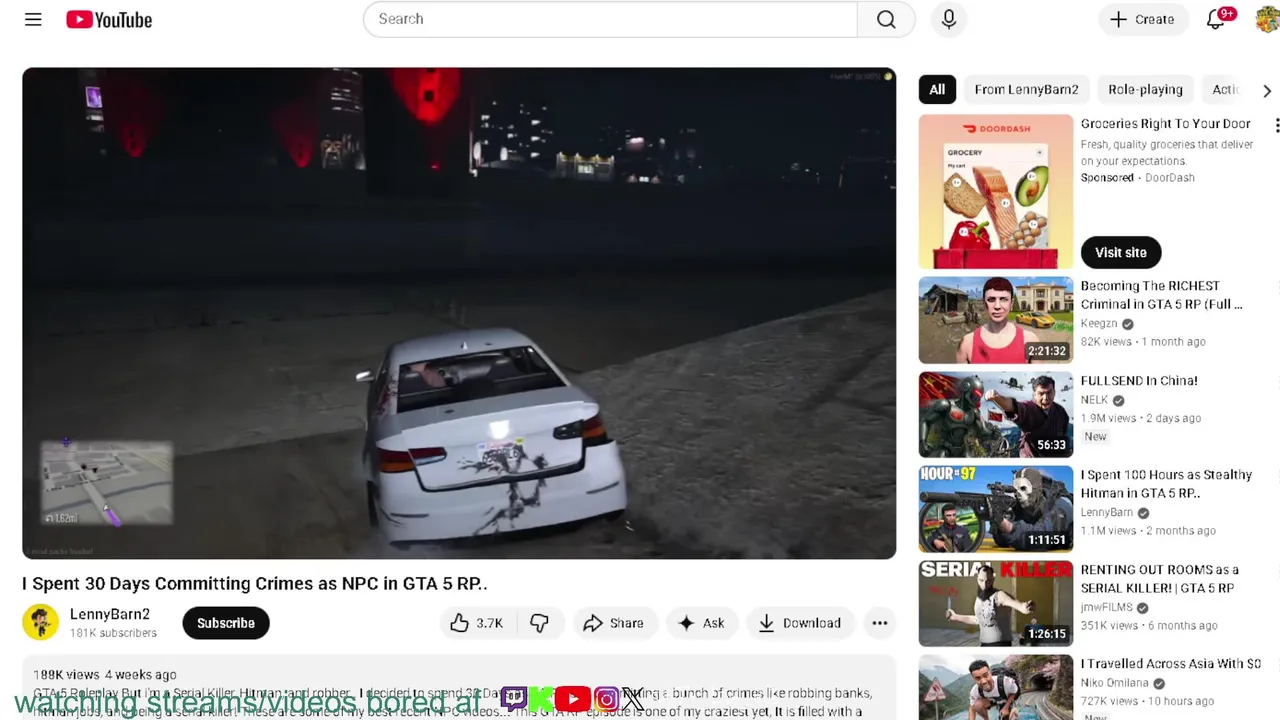
Task: Open FULLSEND In China thumbnail
Action: tap(996, 415)
